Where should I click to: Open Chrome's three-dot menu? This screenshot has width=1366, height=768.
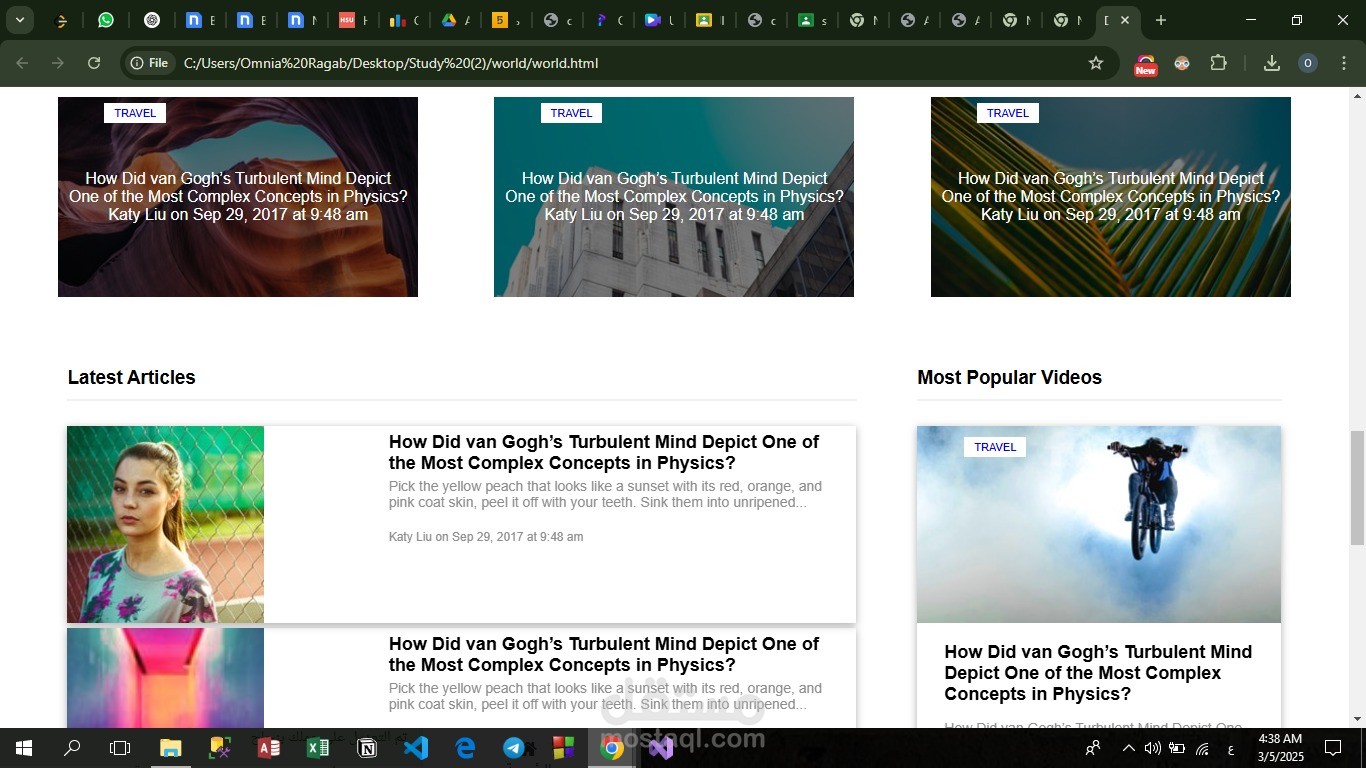point(1343,63)
